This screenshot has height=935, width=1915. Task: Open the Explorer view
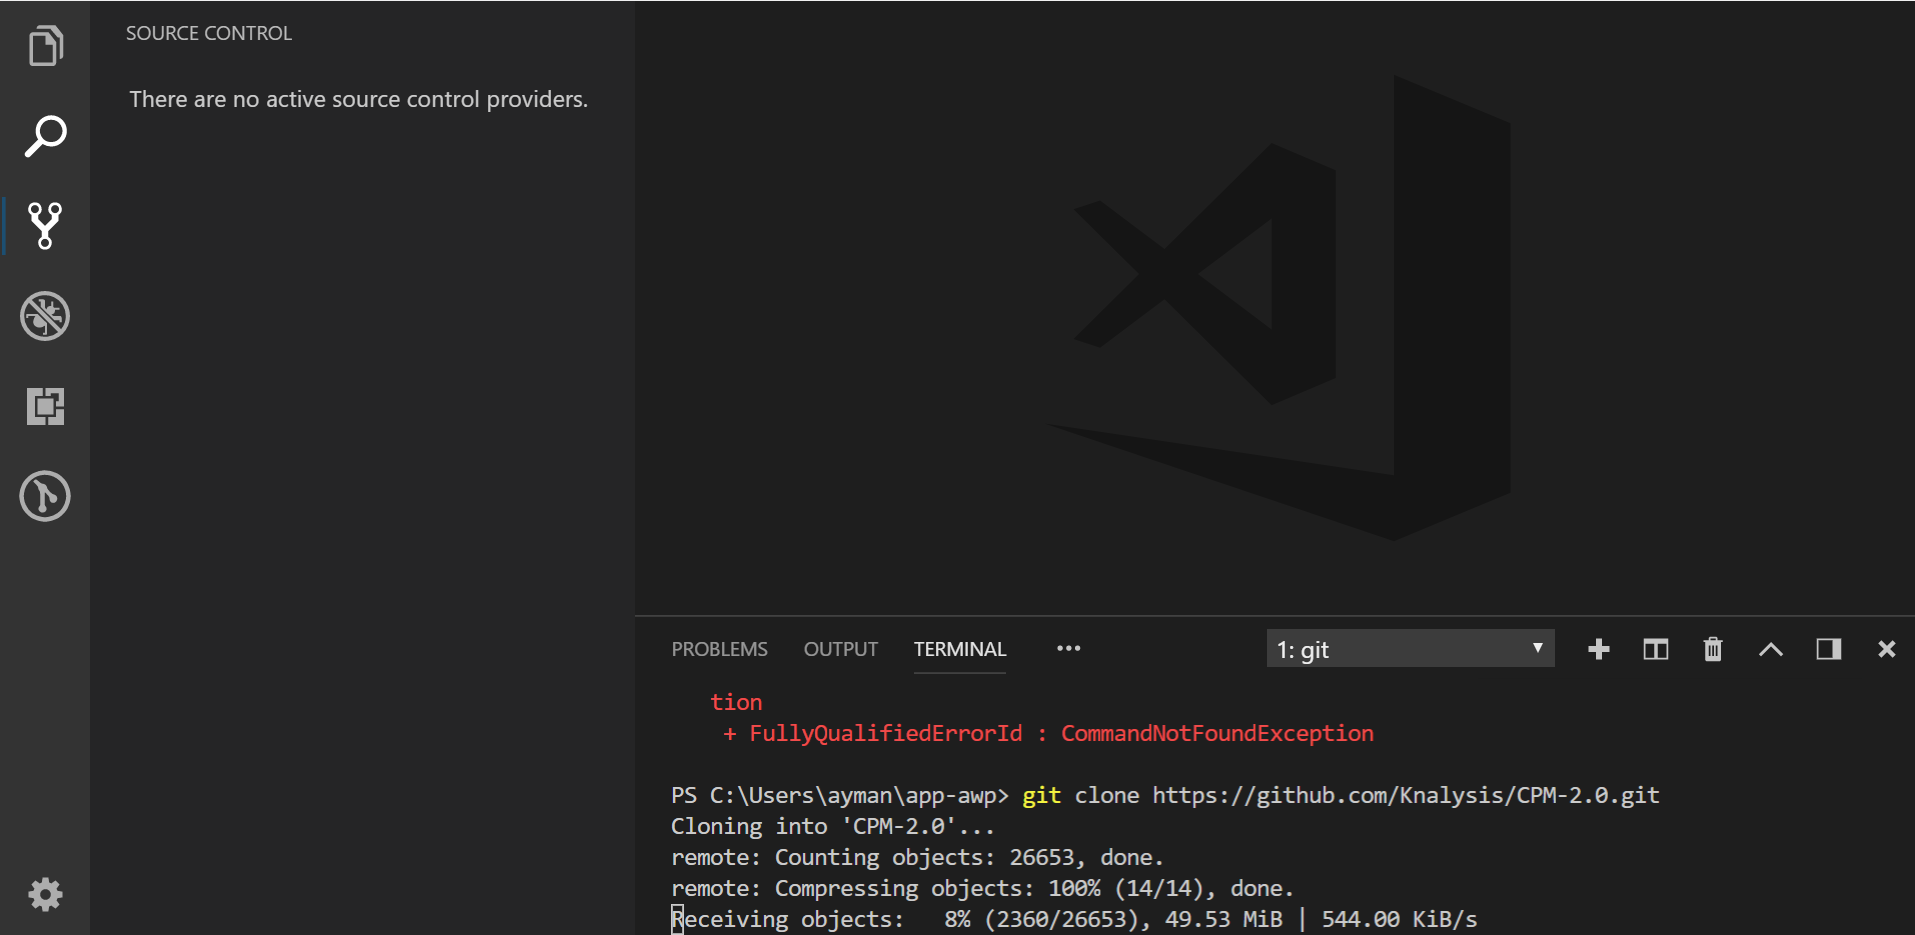(x=44, y=45)
